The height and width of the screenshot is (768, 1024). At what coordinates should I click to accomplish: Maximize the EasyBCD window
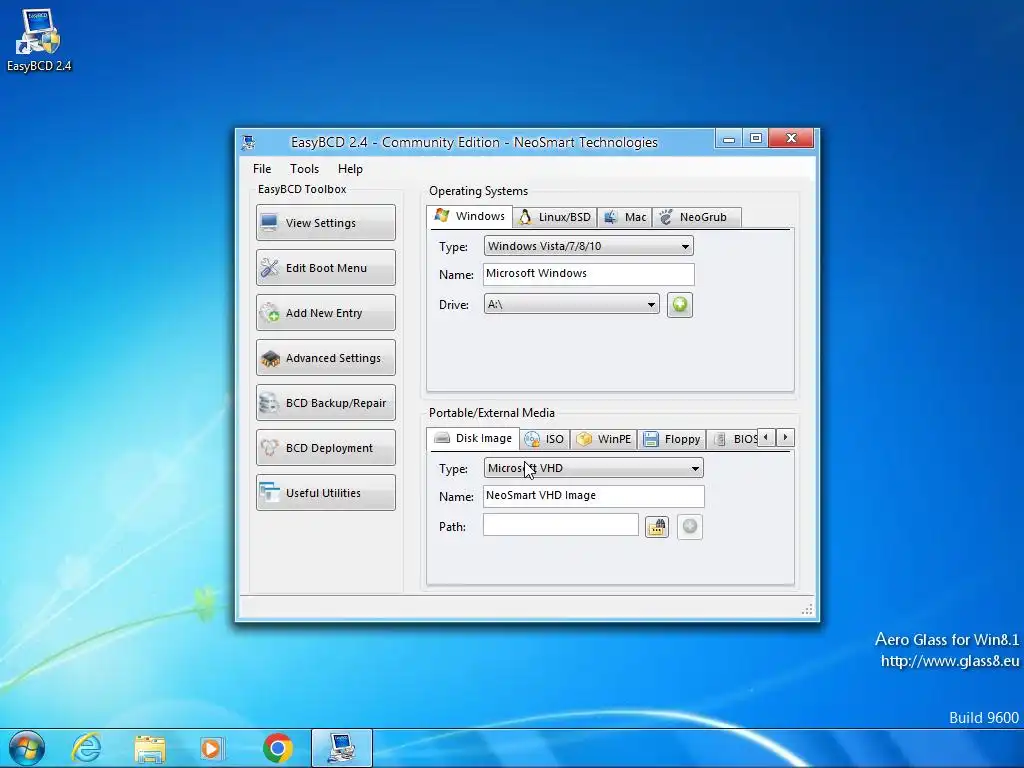pyautogui.click(x=756, y=138)
